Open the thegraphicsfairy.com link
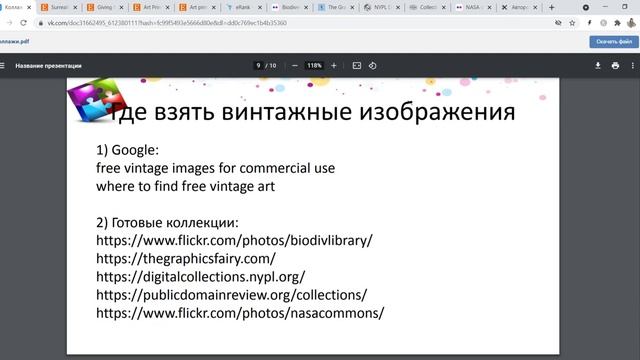Image resolution: width=640 pixels, height=360 pixels. pyautogui.click(x=186, y=258)
